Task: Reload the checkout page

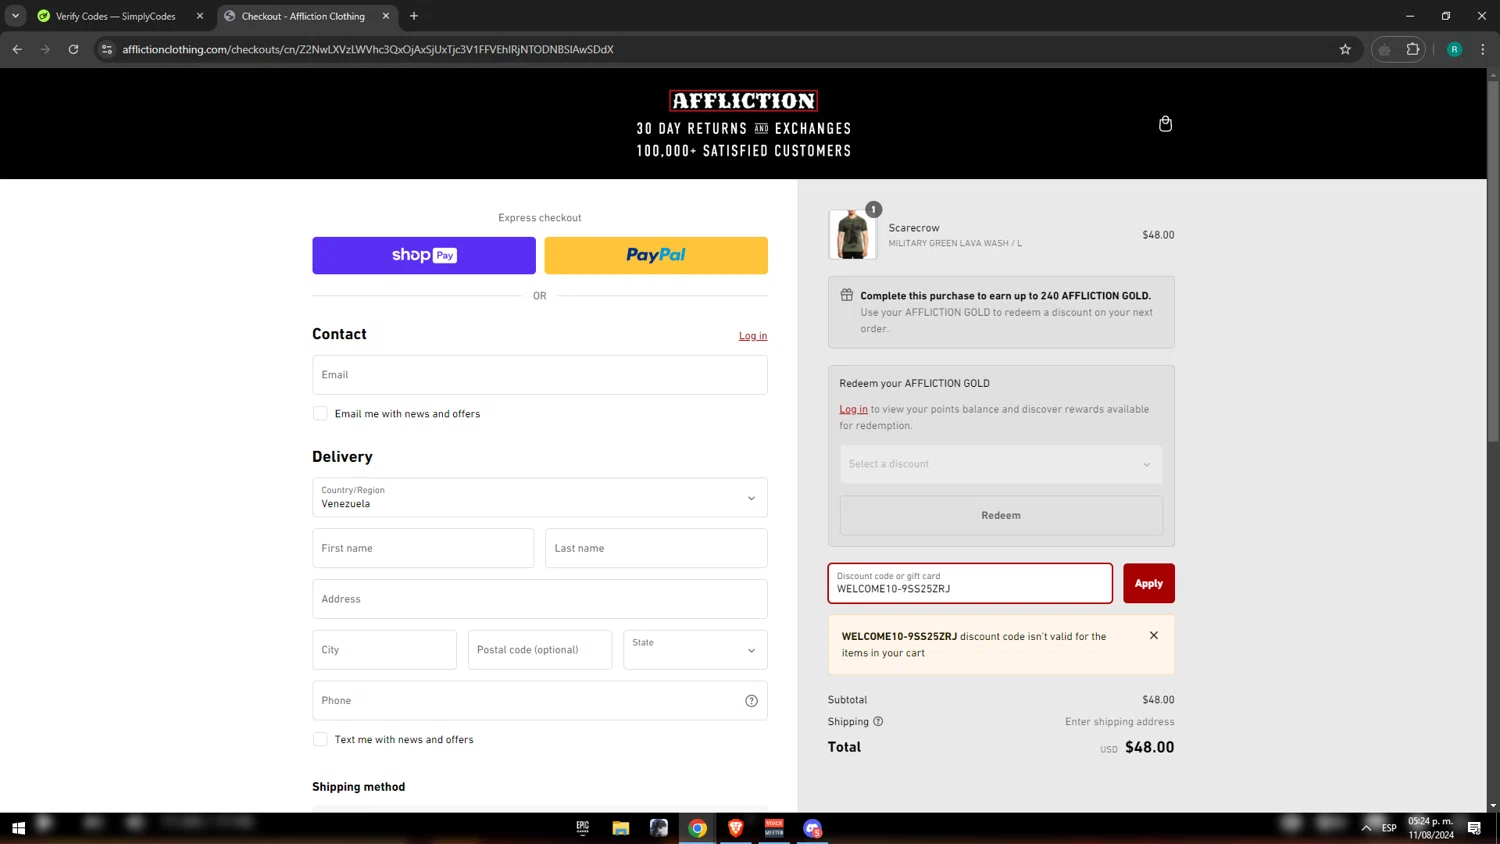Action: coord(73,49)
